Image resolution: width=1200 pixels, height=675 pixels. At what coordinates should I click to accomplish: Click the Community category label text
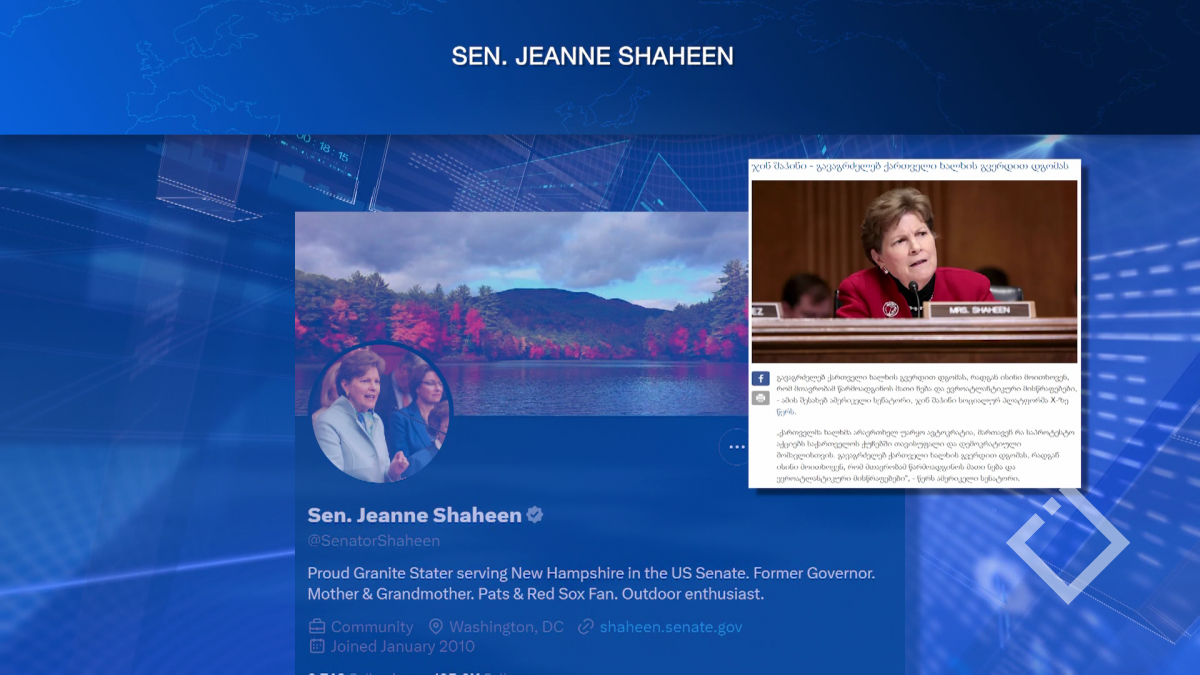(x=372, y=627)
